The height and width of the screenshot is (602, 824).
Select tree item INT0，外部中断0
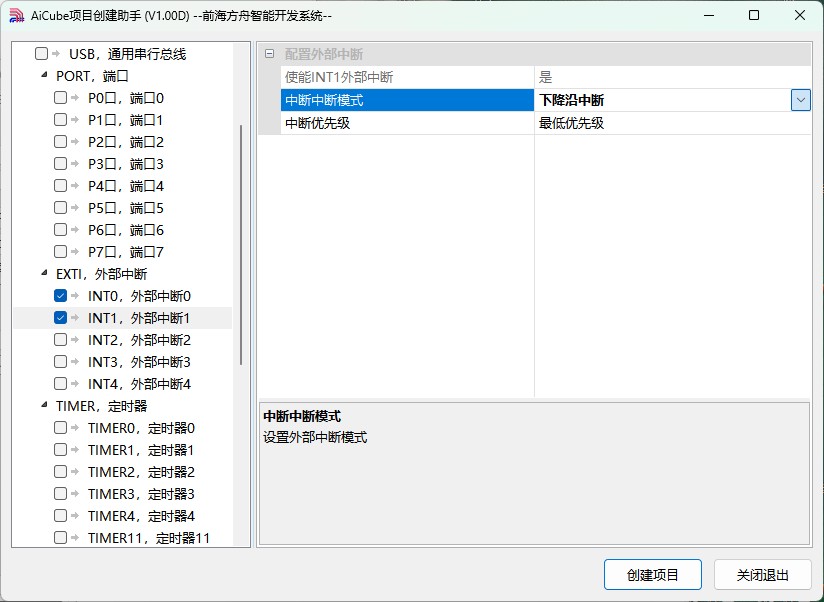(x=139, y=296)
